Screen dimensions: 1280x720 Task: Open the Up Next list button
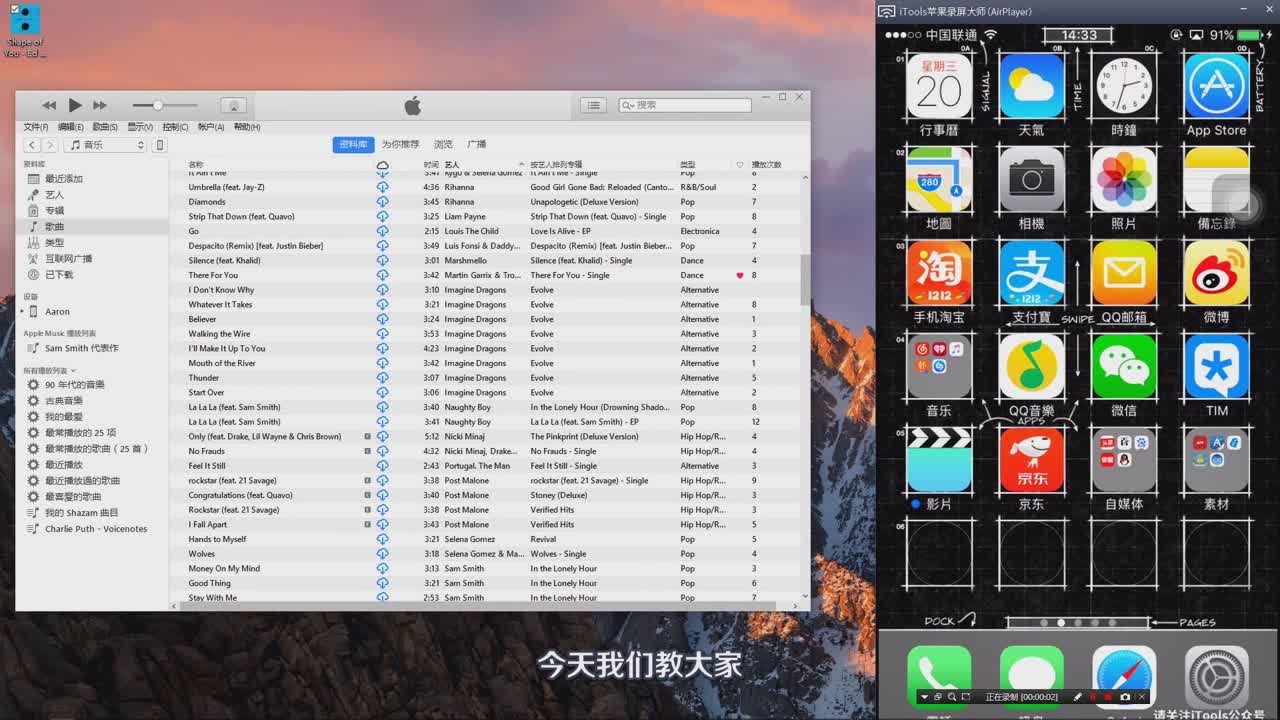click(x=594, y=105)
